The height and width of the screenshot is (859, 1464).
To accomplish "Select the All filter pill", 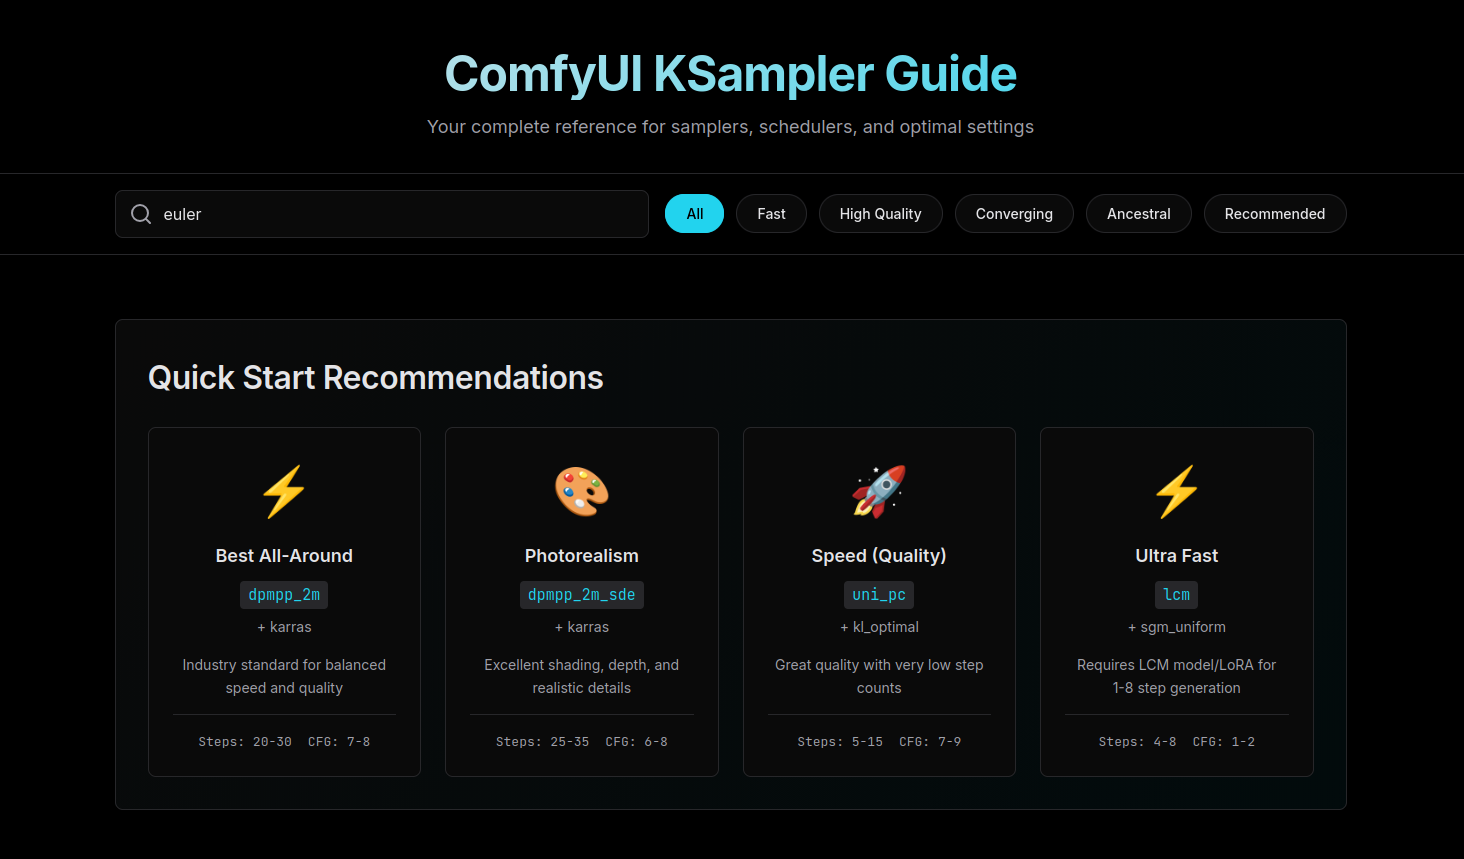I will point(694,214).
